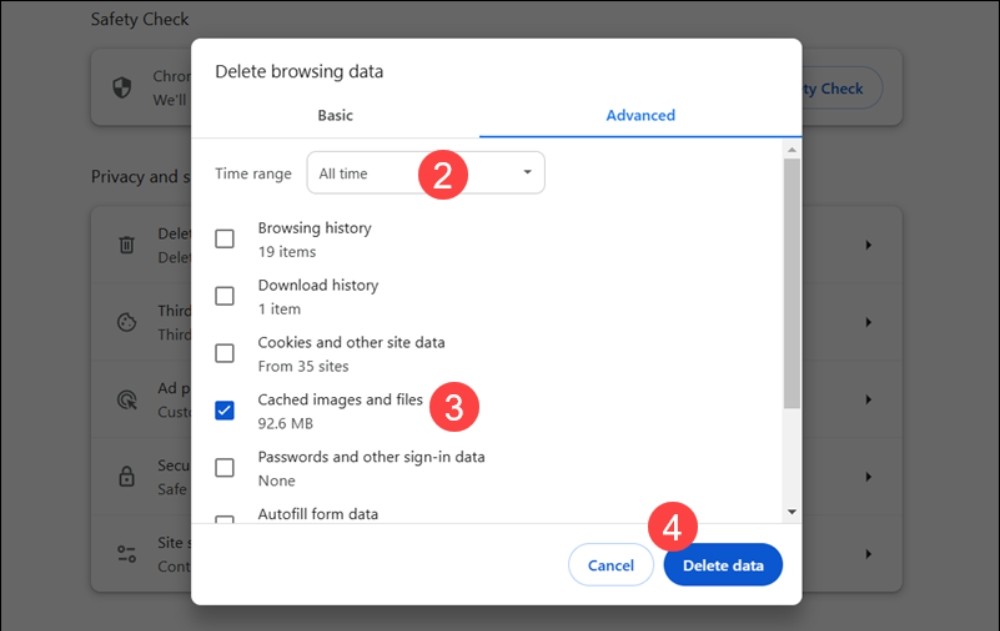Click the dialog scrollbar down arrow

pos(791,512)
